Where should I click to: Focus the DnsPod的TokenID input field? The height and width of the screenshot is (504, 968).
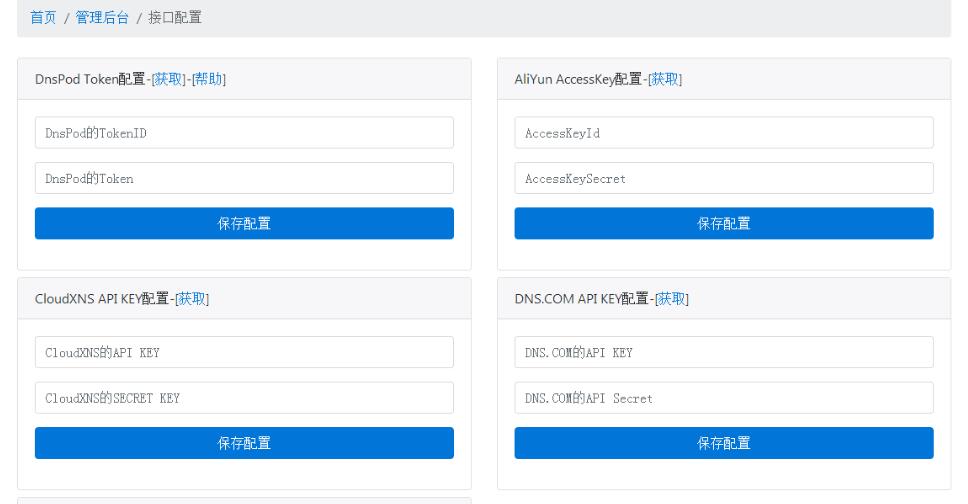tap(244, 133)
